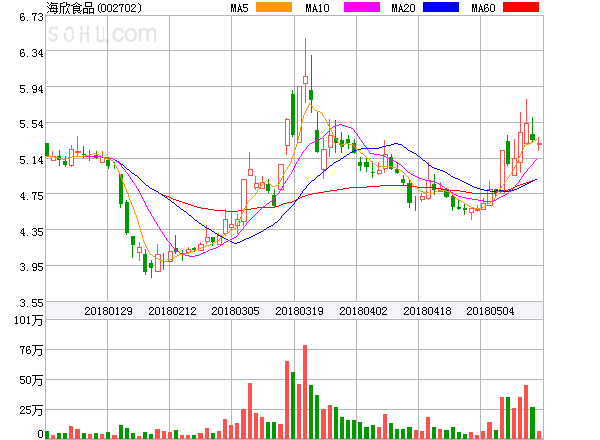Click the 50万 volume axis label

(31, 380)
